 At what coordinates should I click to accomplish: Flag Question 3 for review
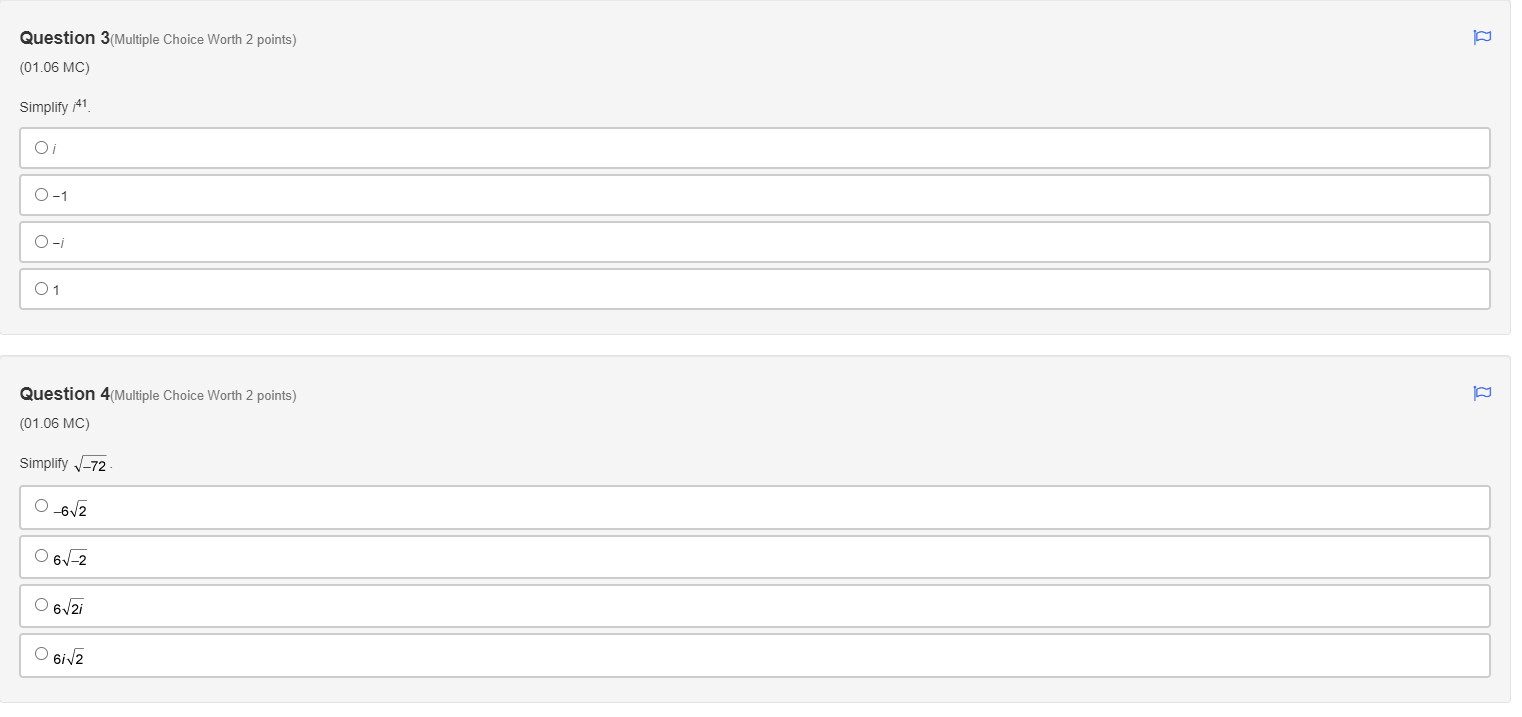pos(1481,37)
